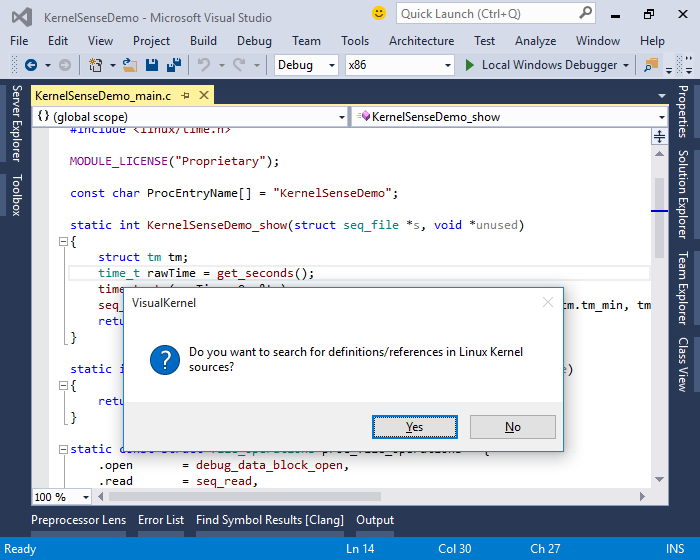Viewport: 700px width, 560px height.
Task: Open the Class View side tab
Action: click(683, 365)
